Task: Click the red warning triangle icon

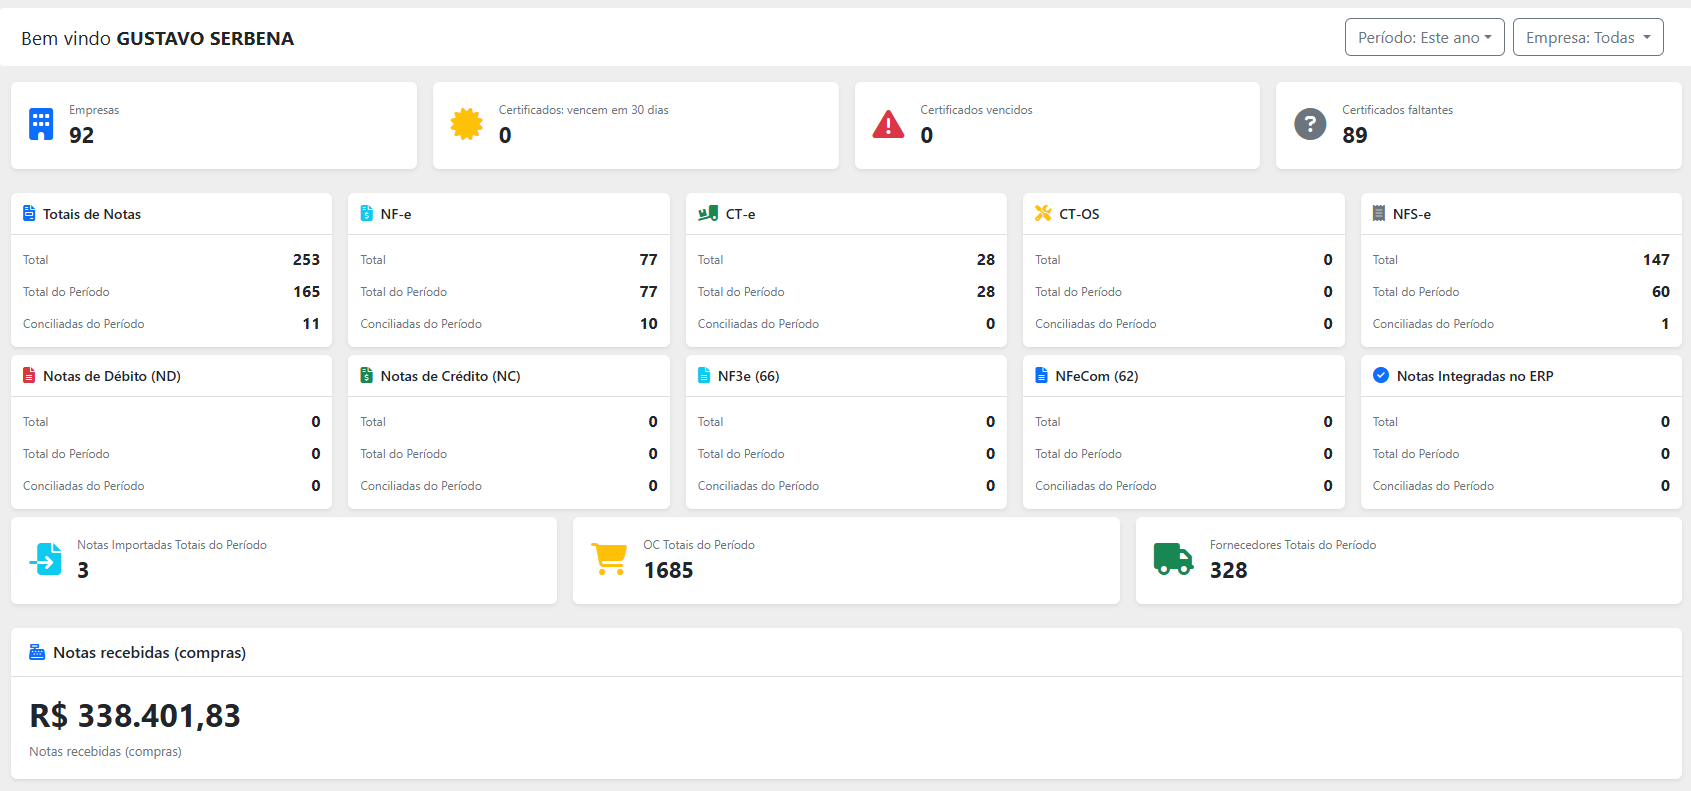Action: coord(888,124)
